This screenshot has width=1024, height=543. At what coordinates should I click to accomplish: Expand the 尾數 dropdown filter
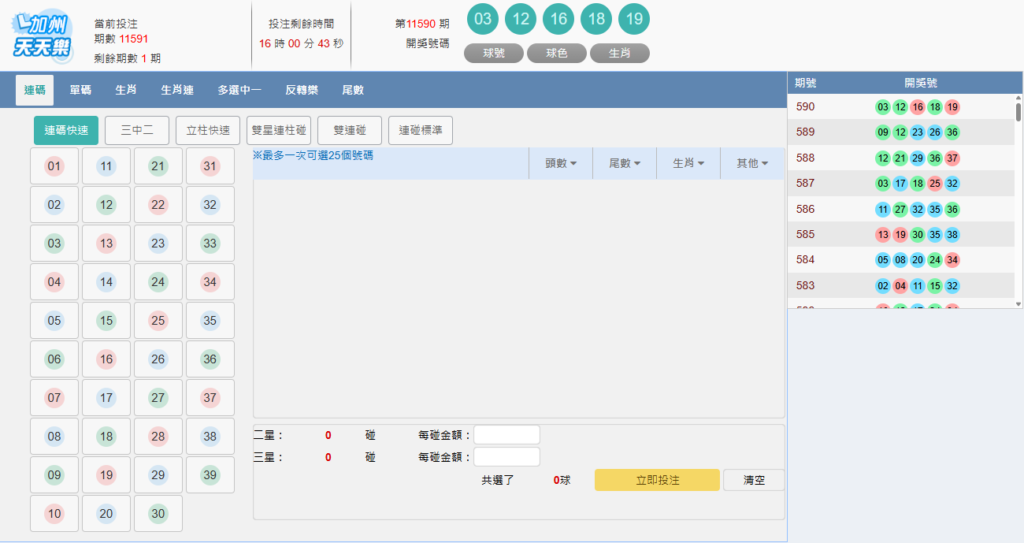click(624, 163)
